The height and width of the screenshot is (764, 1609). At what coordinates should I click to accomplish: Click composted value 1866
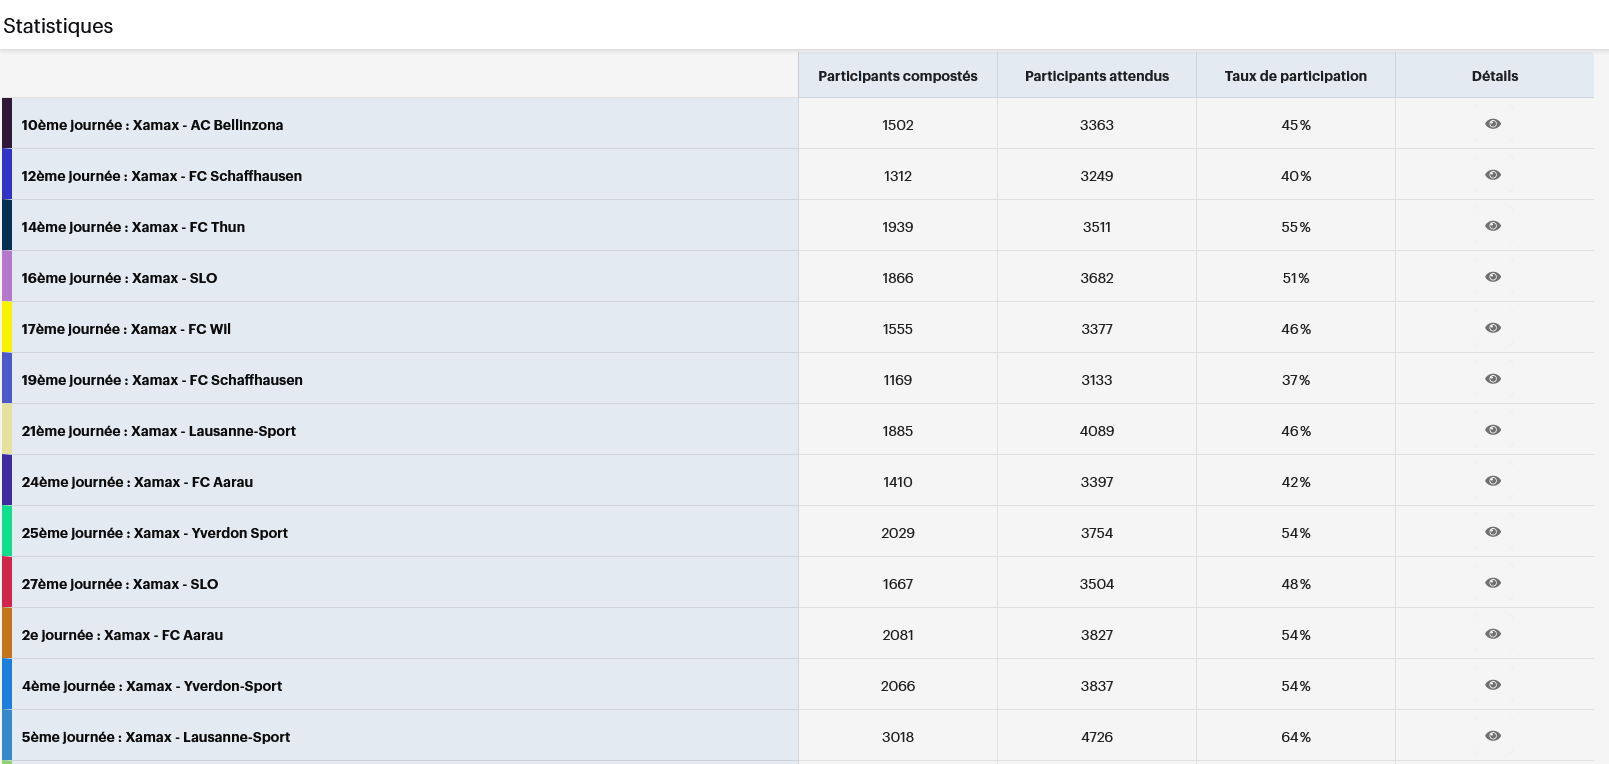coord(898,278)
